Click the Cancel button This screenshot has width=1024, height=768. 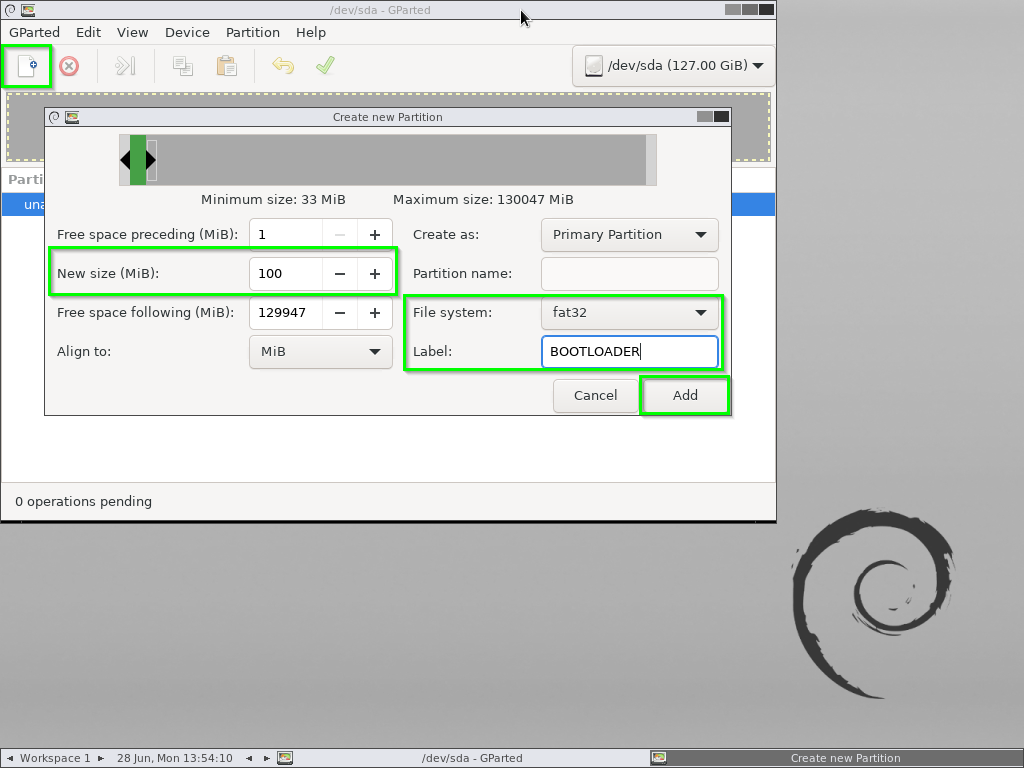pos(596,396)
